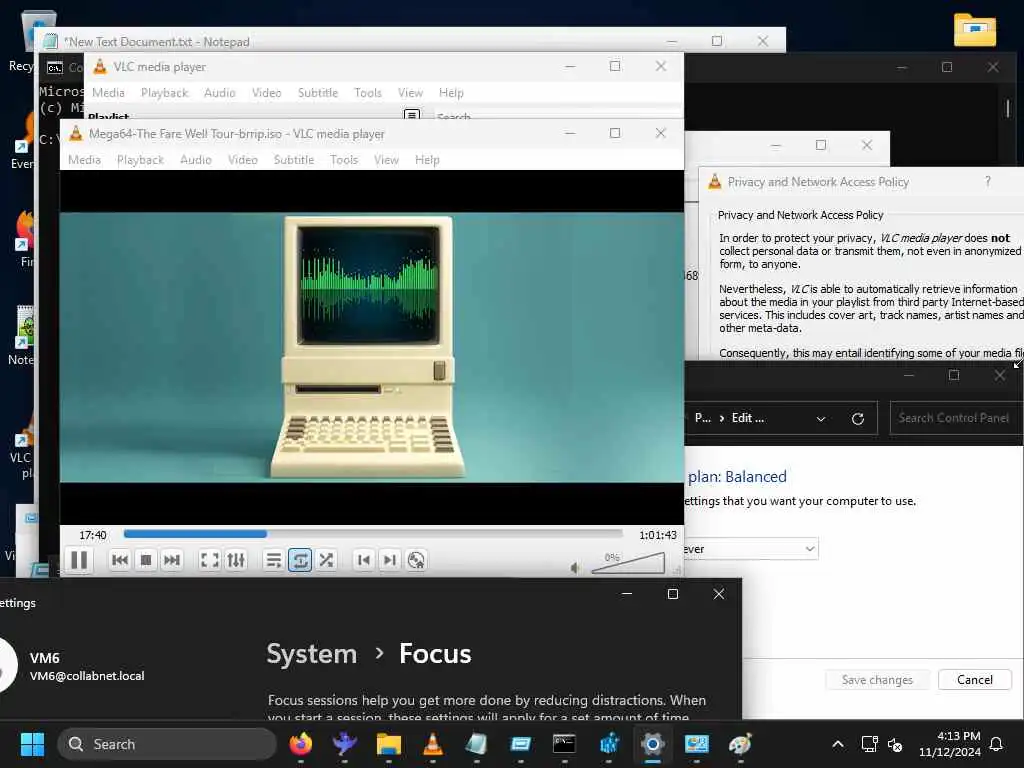Image resolution: width=1024 pixels, height=768 pixels.
Task: Toggle the playlist view icon
Action: tap(274, 560)
